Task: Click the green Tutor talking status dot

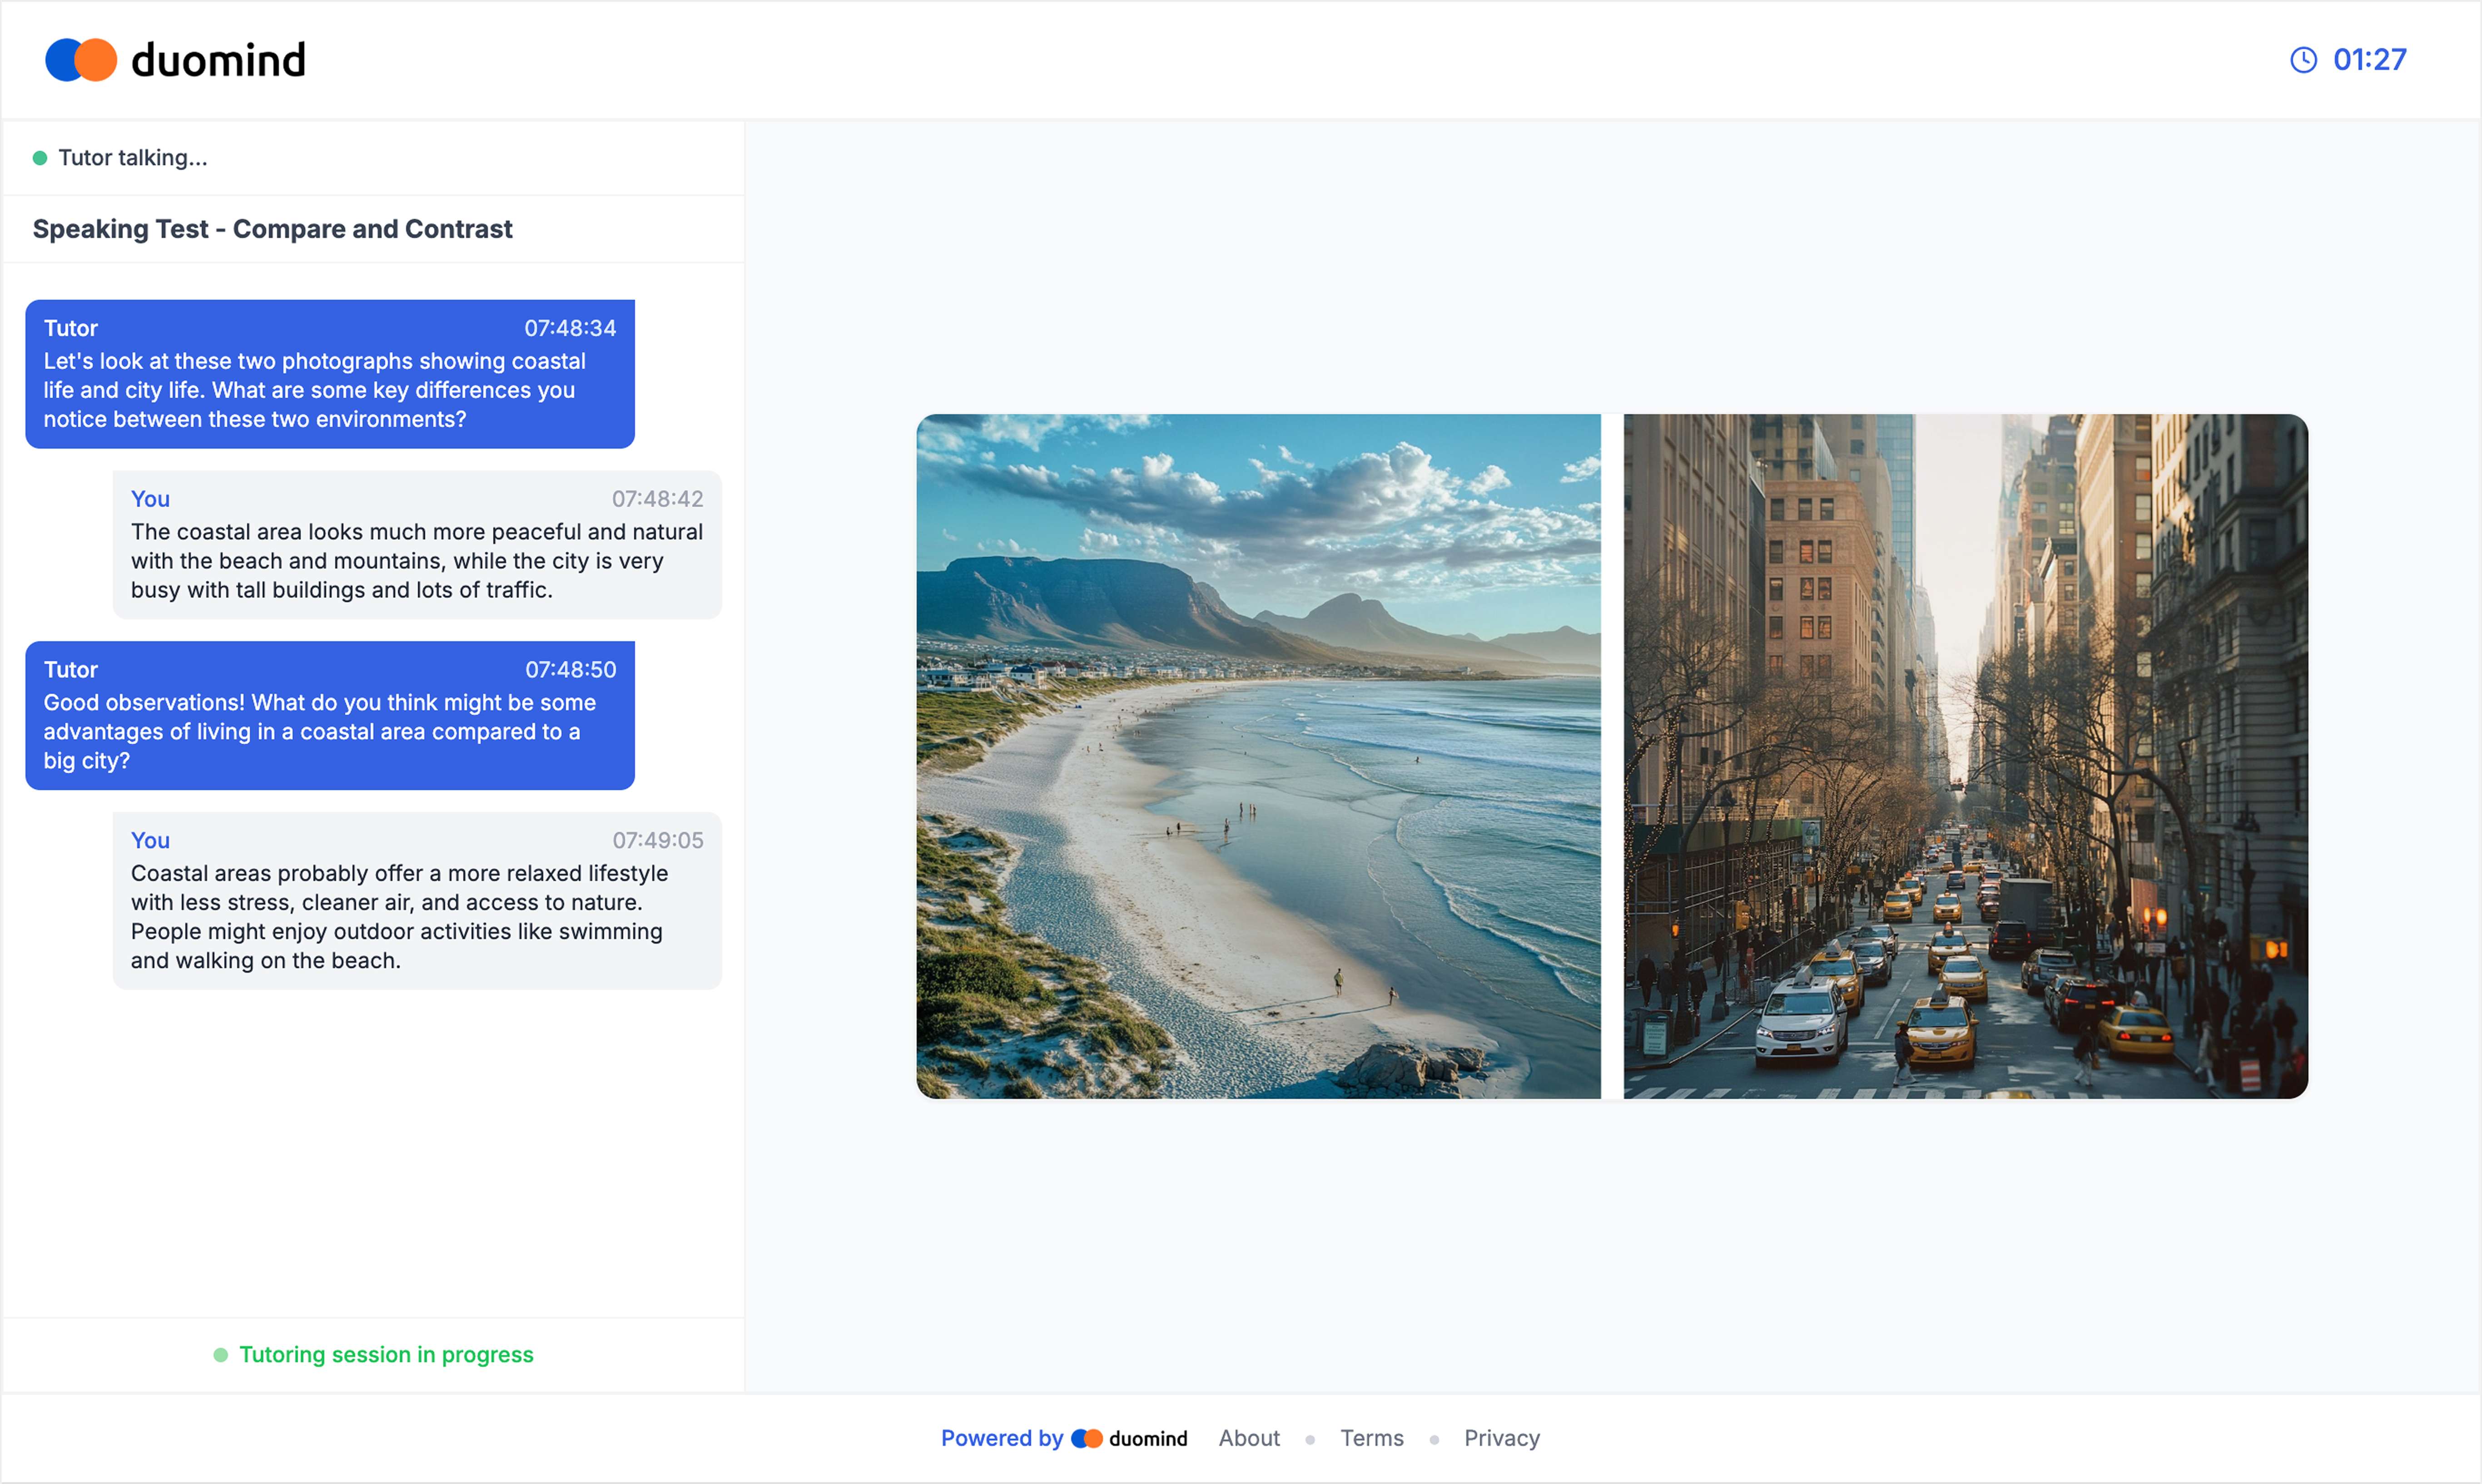Action: click(40, 158)
